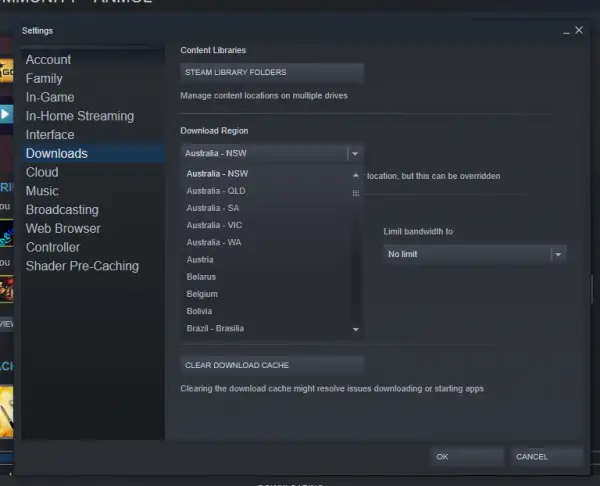Click region list scroll down arrow
The image size is (600, 486).
click(x=356, y=329)
